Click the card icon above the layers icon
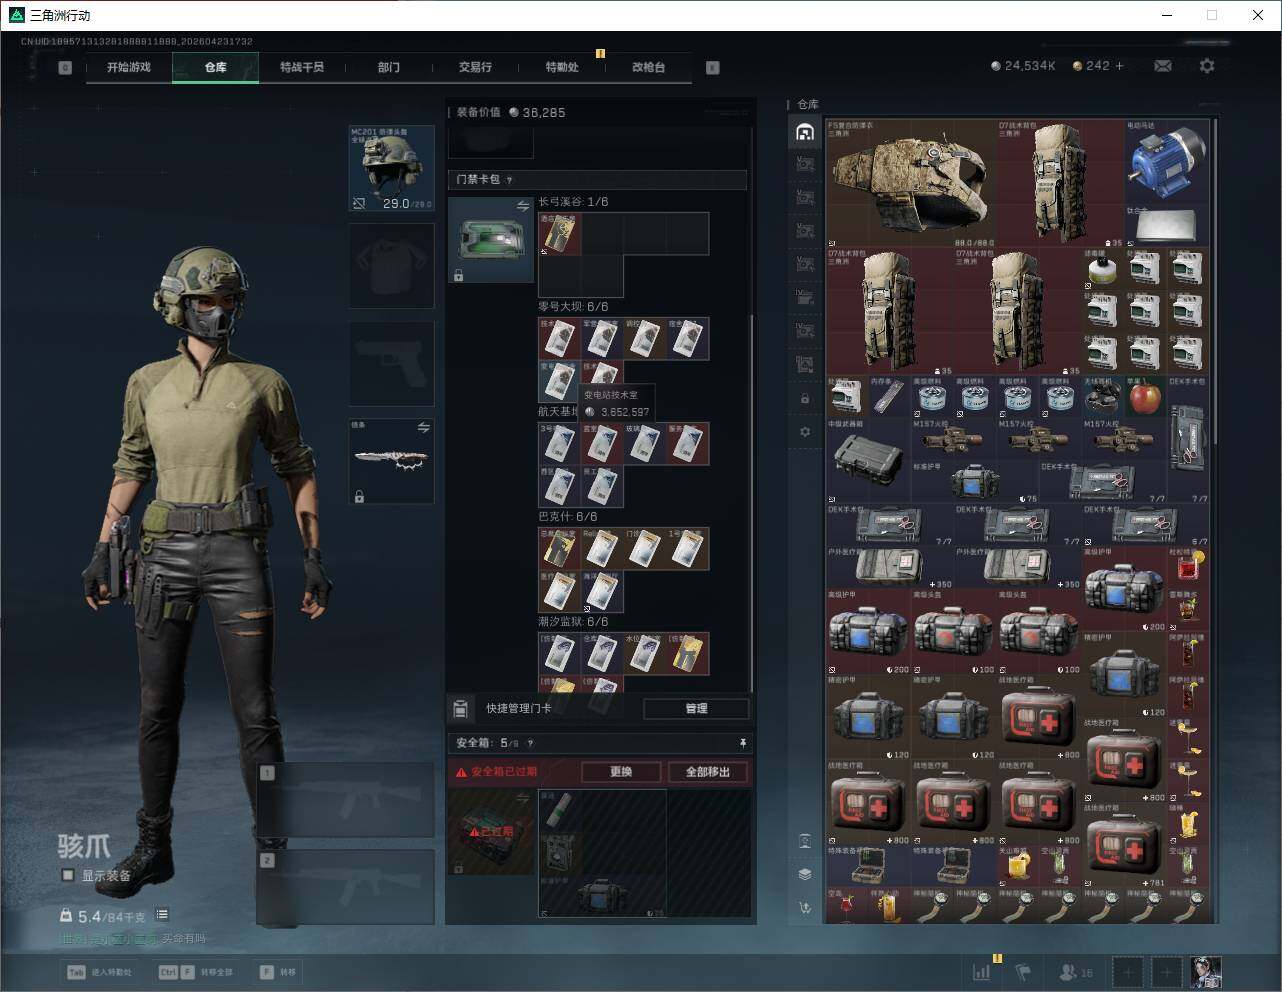Image resolution: width=1282 pixels, height=992 pixels. point(805,840)
